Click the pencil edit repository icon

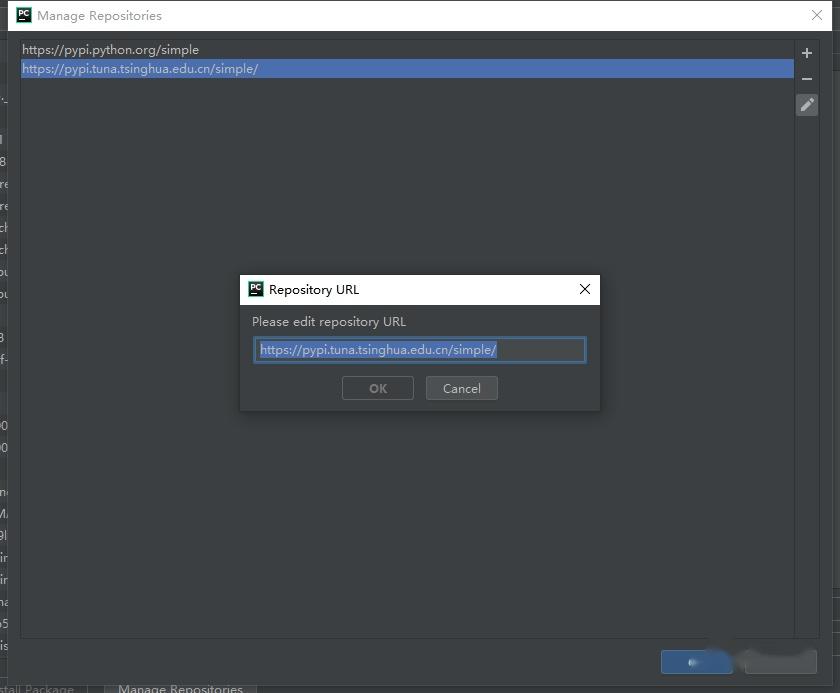point(807,105)
